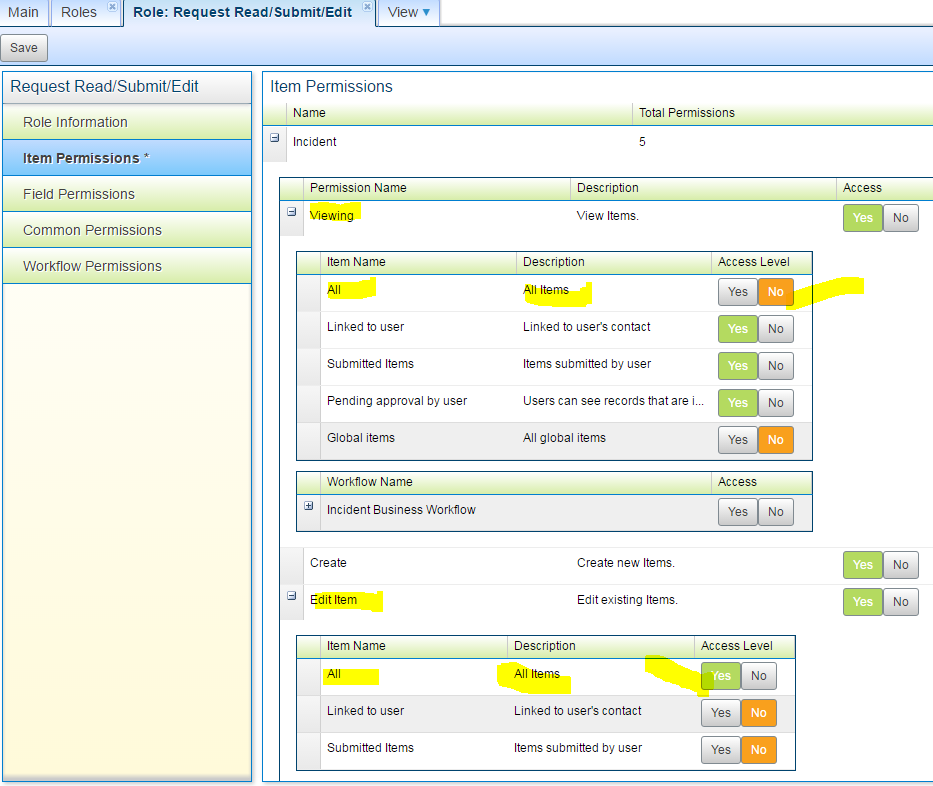Set Viewing All Items access to Yes

point(738,292)
